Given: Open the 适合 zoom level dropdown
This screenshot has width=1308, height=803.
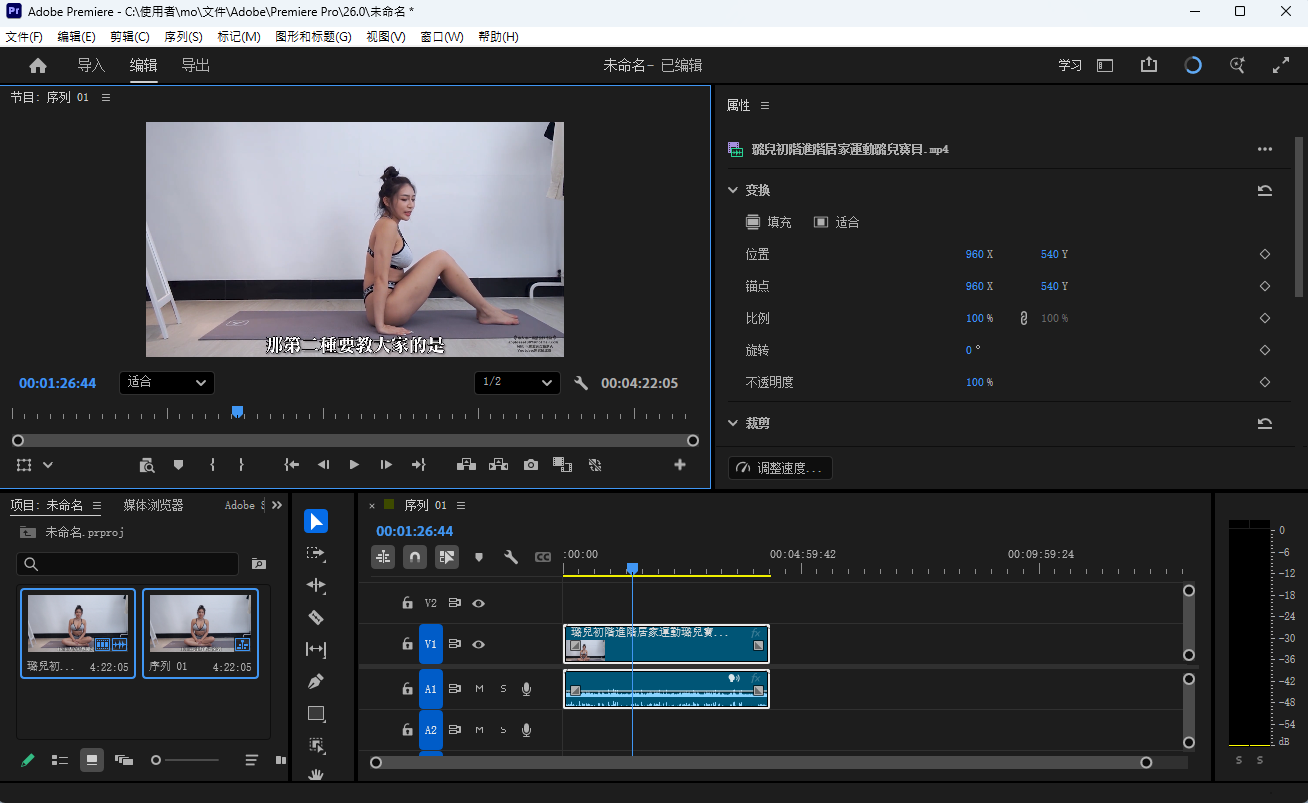Looking at the screenshot, I should pos(167,382).
